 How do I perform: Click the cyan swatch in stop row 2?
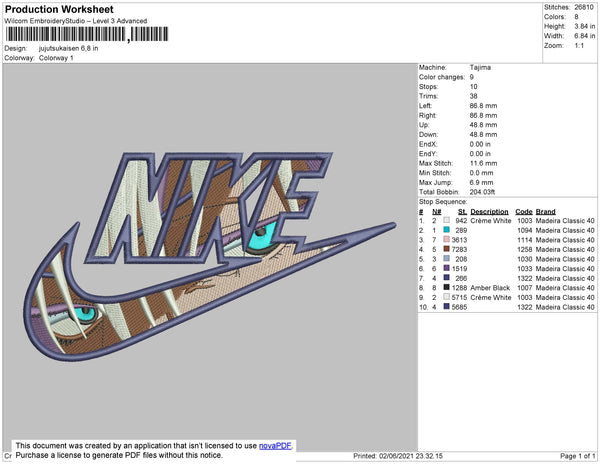point(447,230)
